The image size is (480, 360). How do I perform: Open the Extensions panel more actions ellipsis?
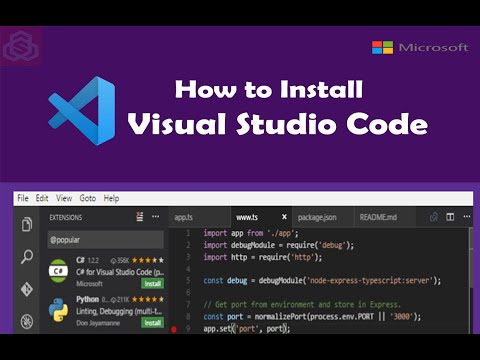(x=155, y=217)
